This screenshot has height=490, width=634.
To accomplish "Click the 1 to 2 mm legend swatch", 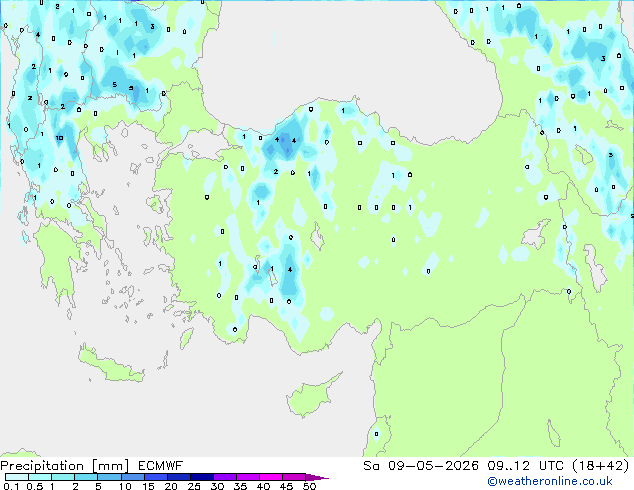I will click(63, 477).
